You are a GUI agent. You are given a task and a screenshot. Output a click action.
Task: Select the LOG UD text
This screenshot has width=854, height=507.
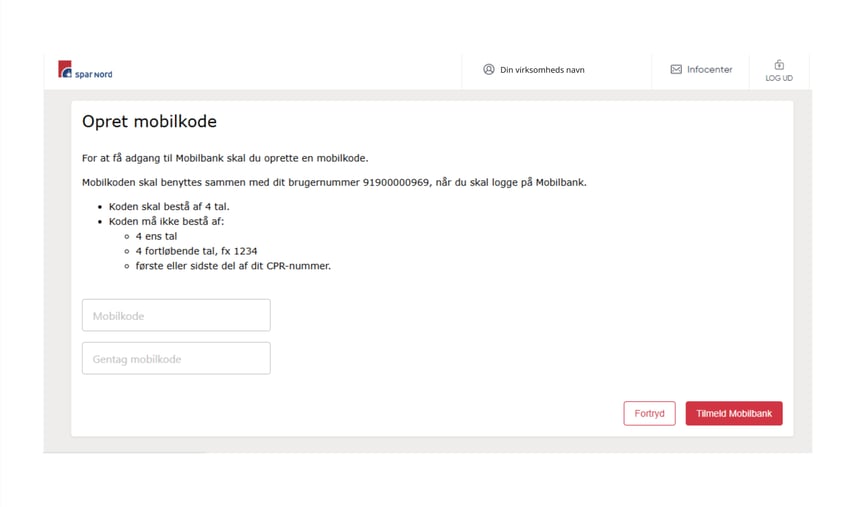[x=779, y=78]
